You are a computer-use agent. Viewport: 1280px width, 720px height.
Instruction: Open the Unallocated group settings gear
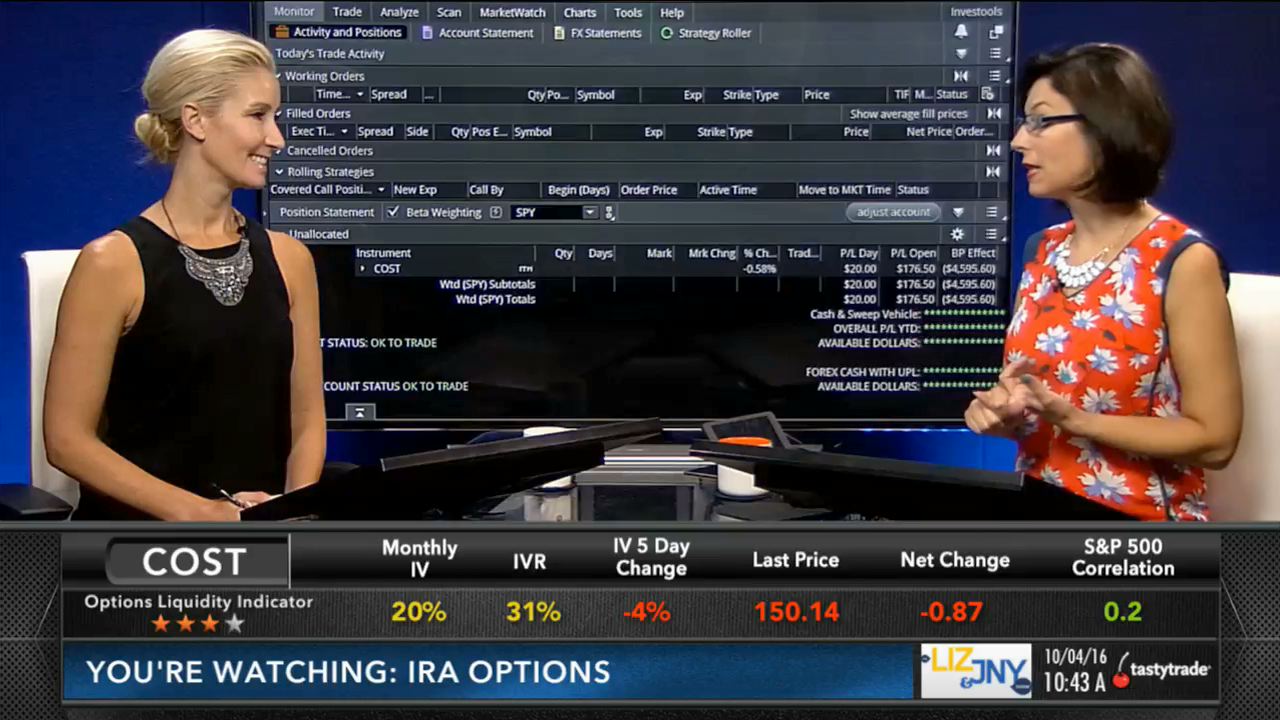(x=957, y=234)
